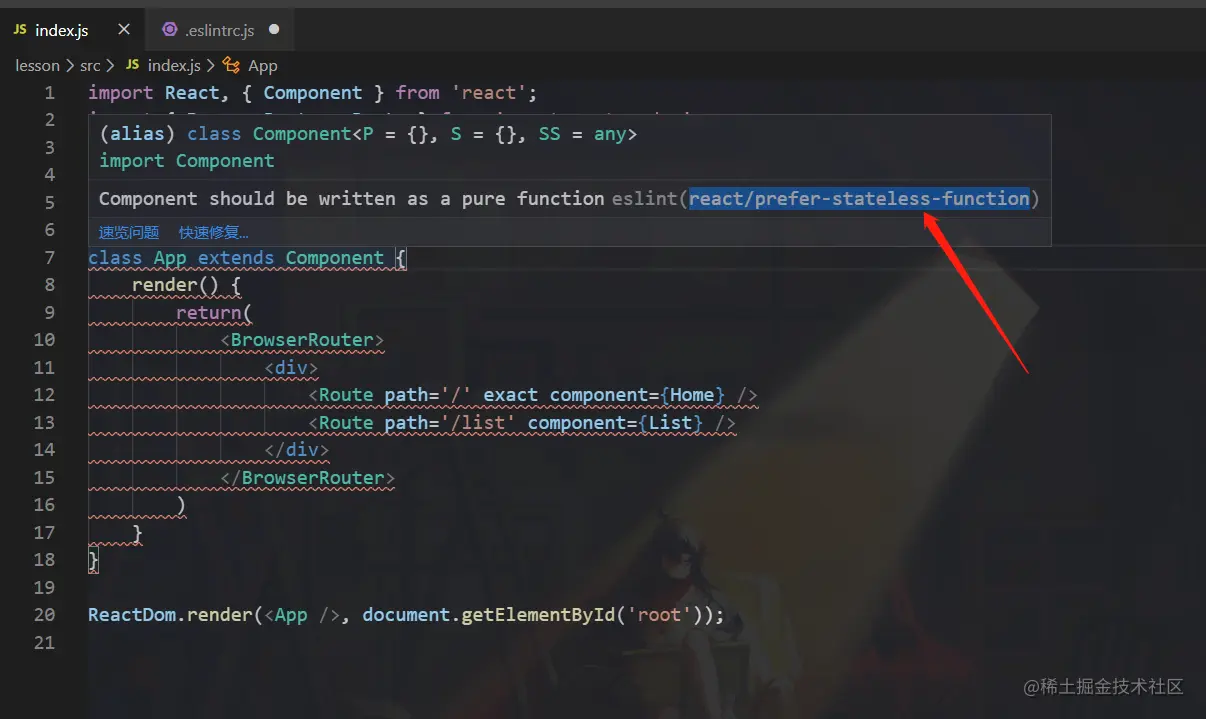This screenshot has width=1206, height=719.
Task: Open the App symbol breadcrumb
Action: 263,65
